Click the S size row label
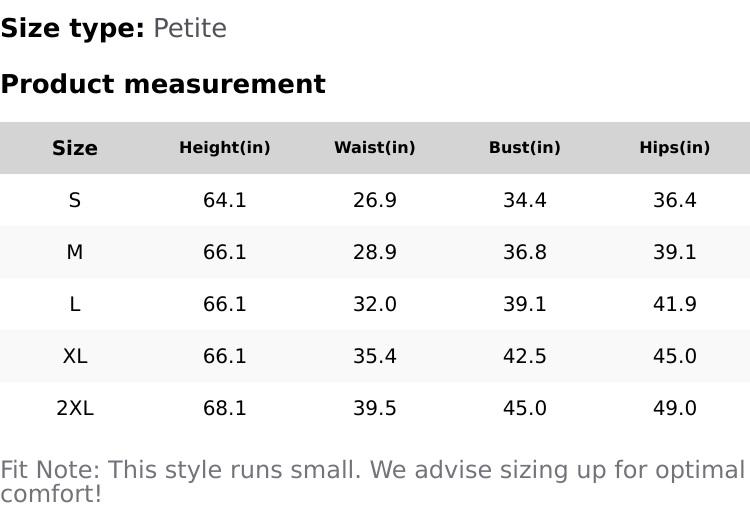 coord(75,200)
